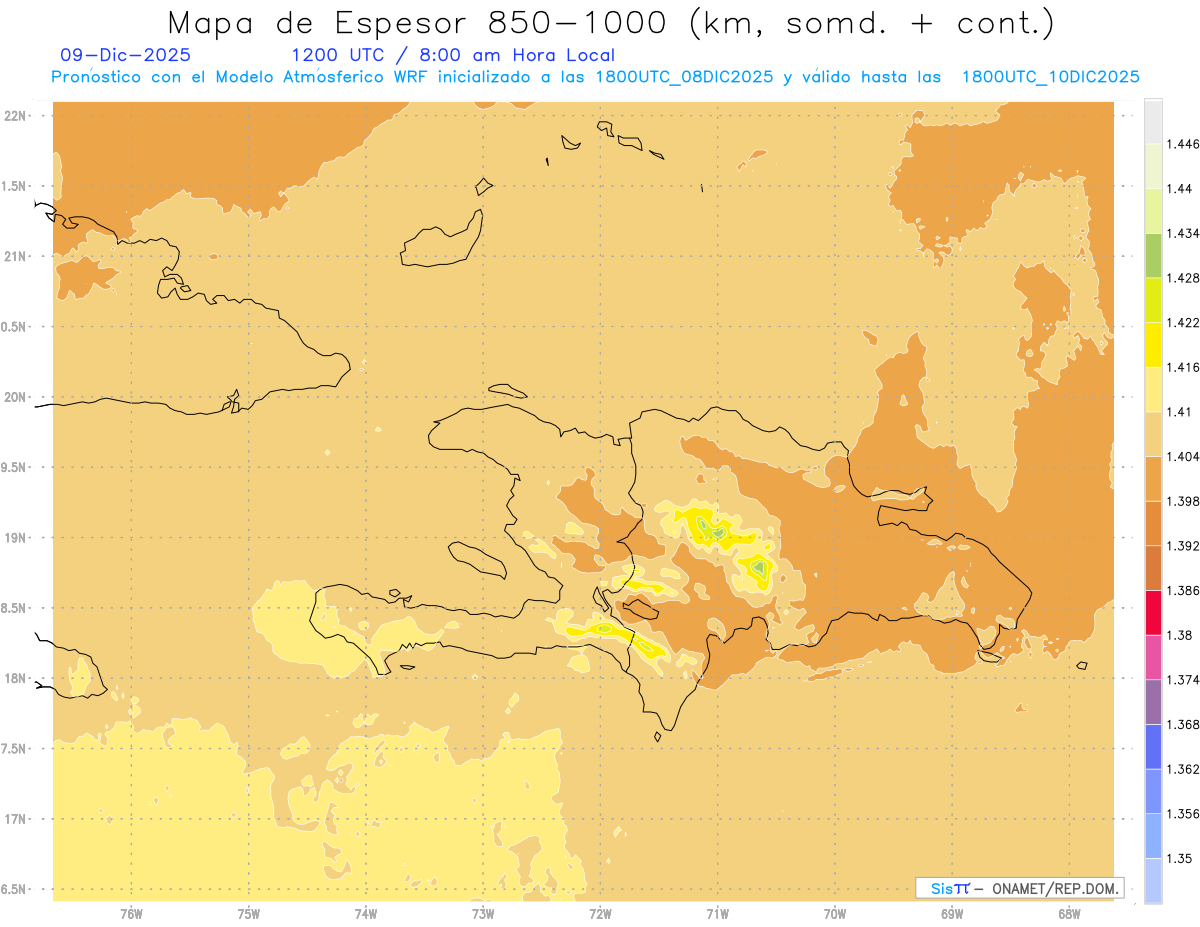1200x927 pixels.
Task: Click the 21N latitude label
Action: 16,256
